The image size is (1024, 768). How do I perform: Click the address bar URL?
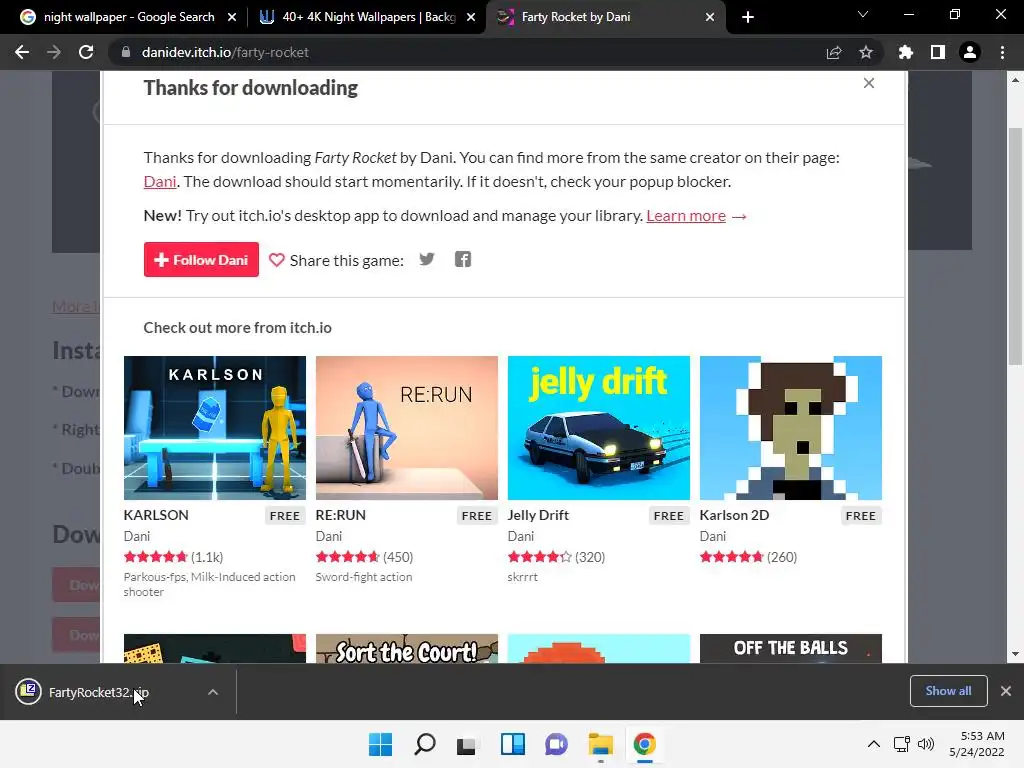(x=225, y=52)
